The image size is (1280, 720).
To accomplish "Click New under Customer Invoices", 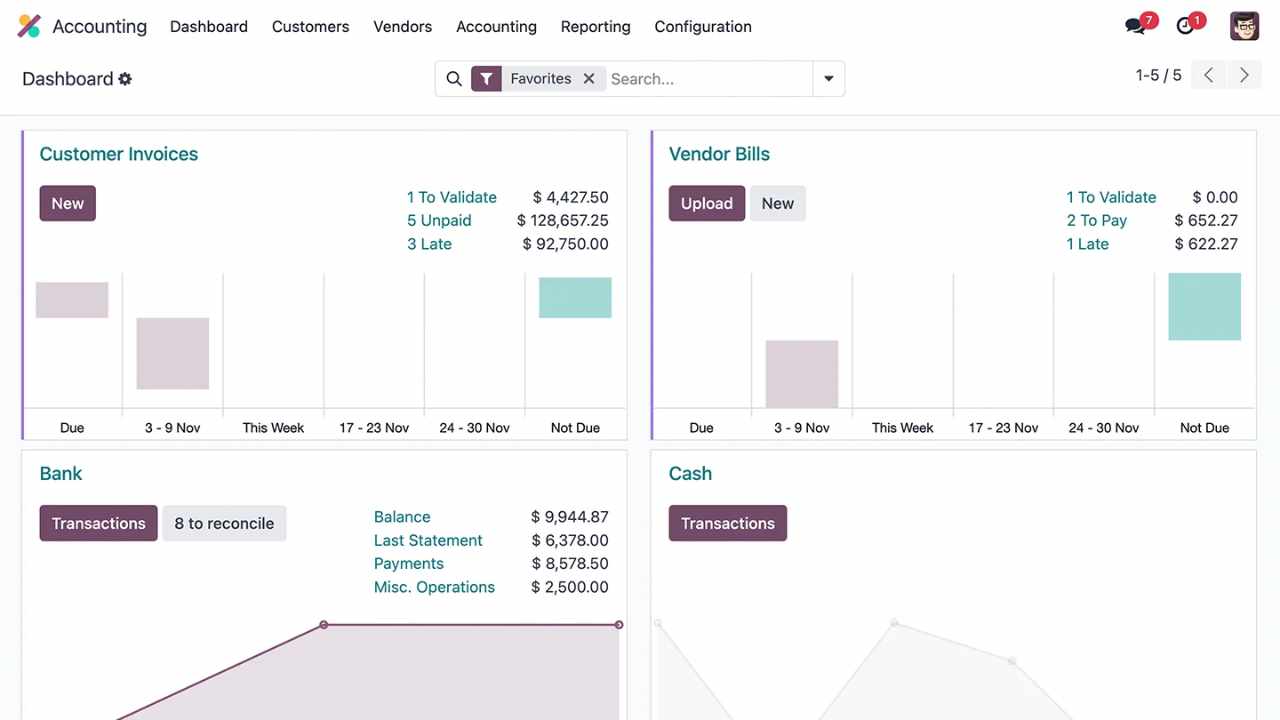I will tap(67, 203).
